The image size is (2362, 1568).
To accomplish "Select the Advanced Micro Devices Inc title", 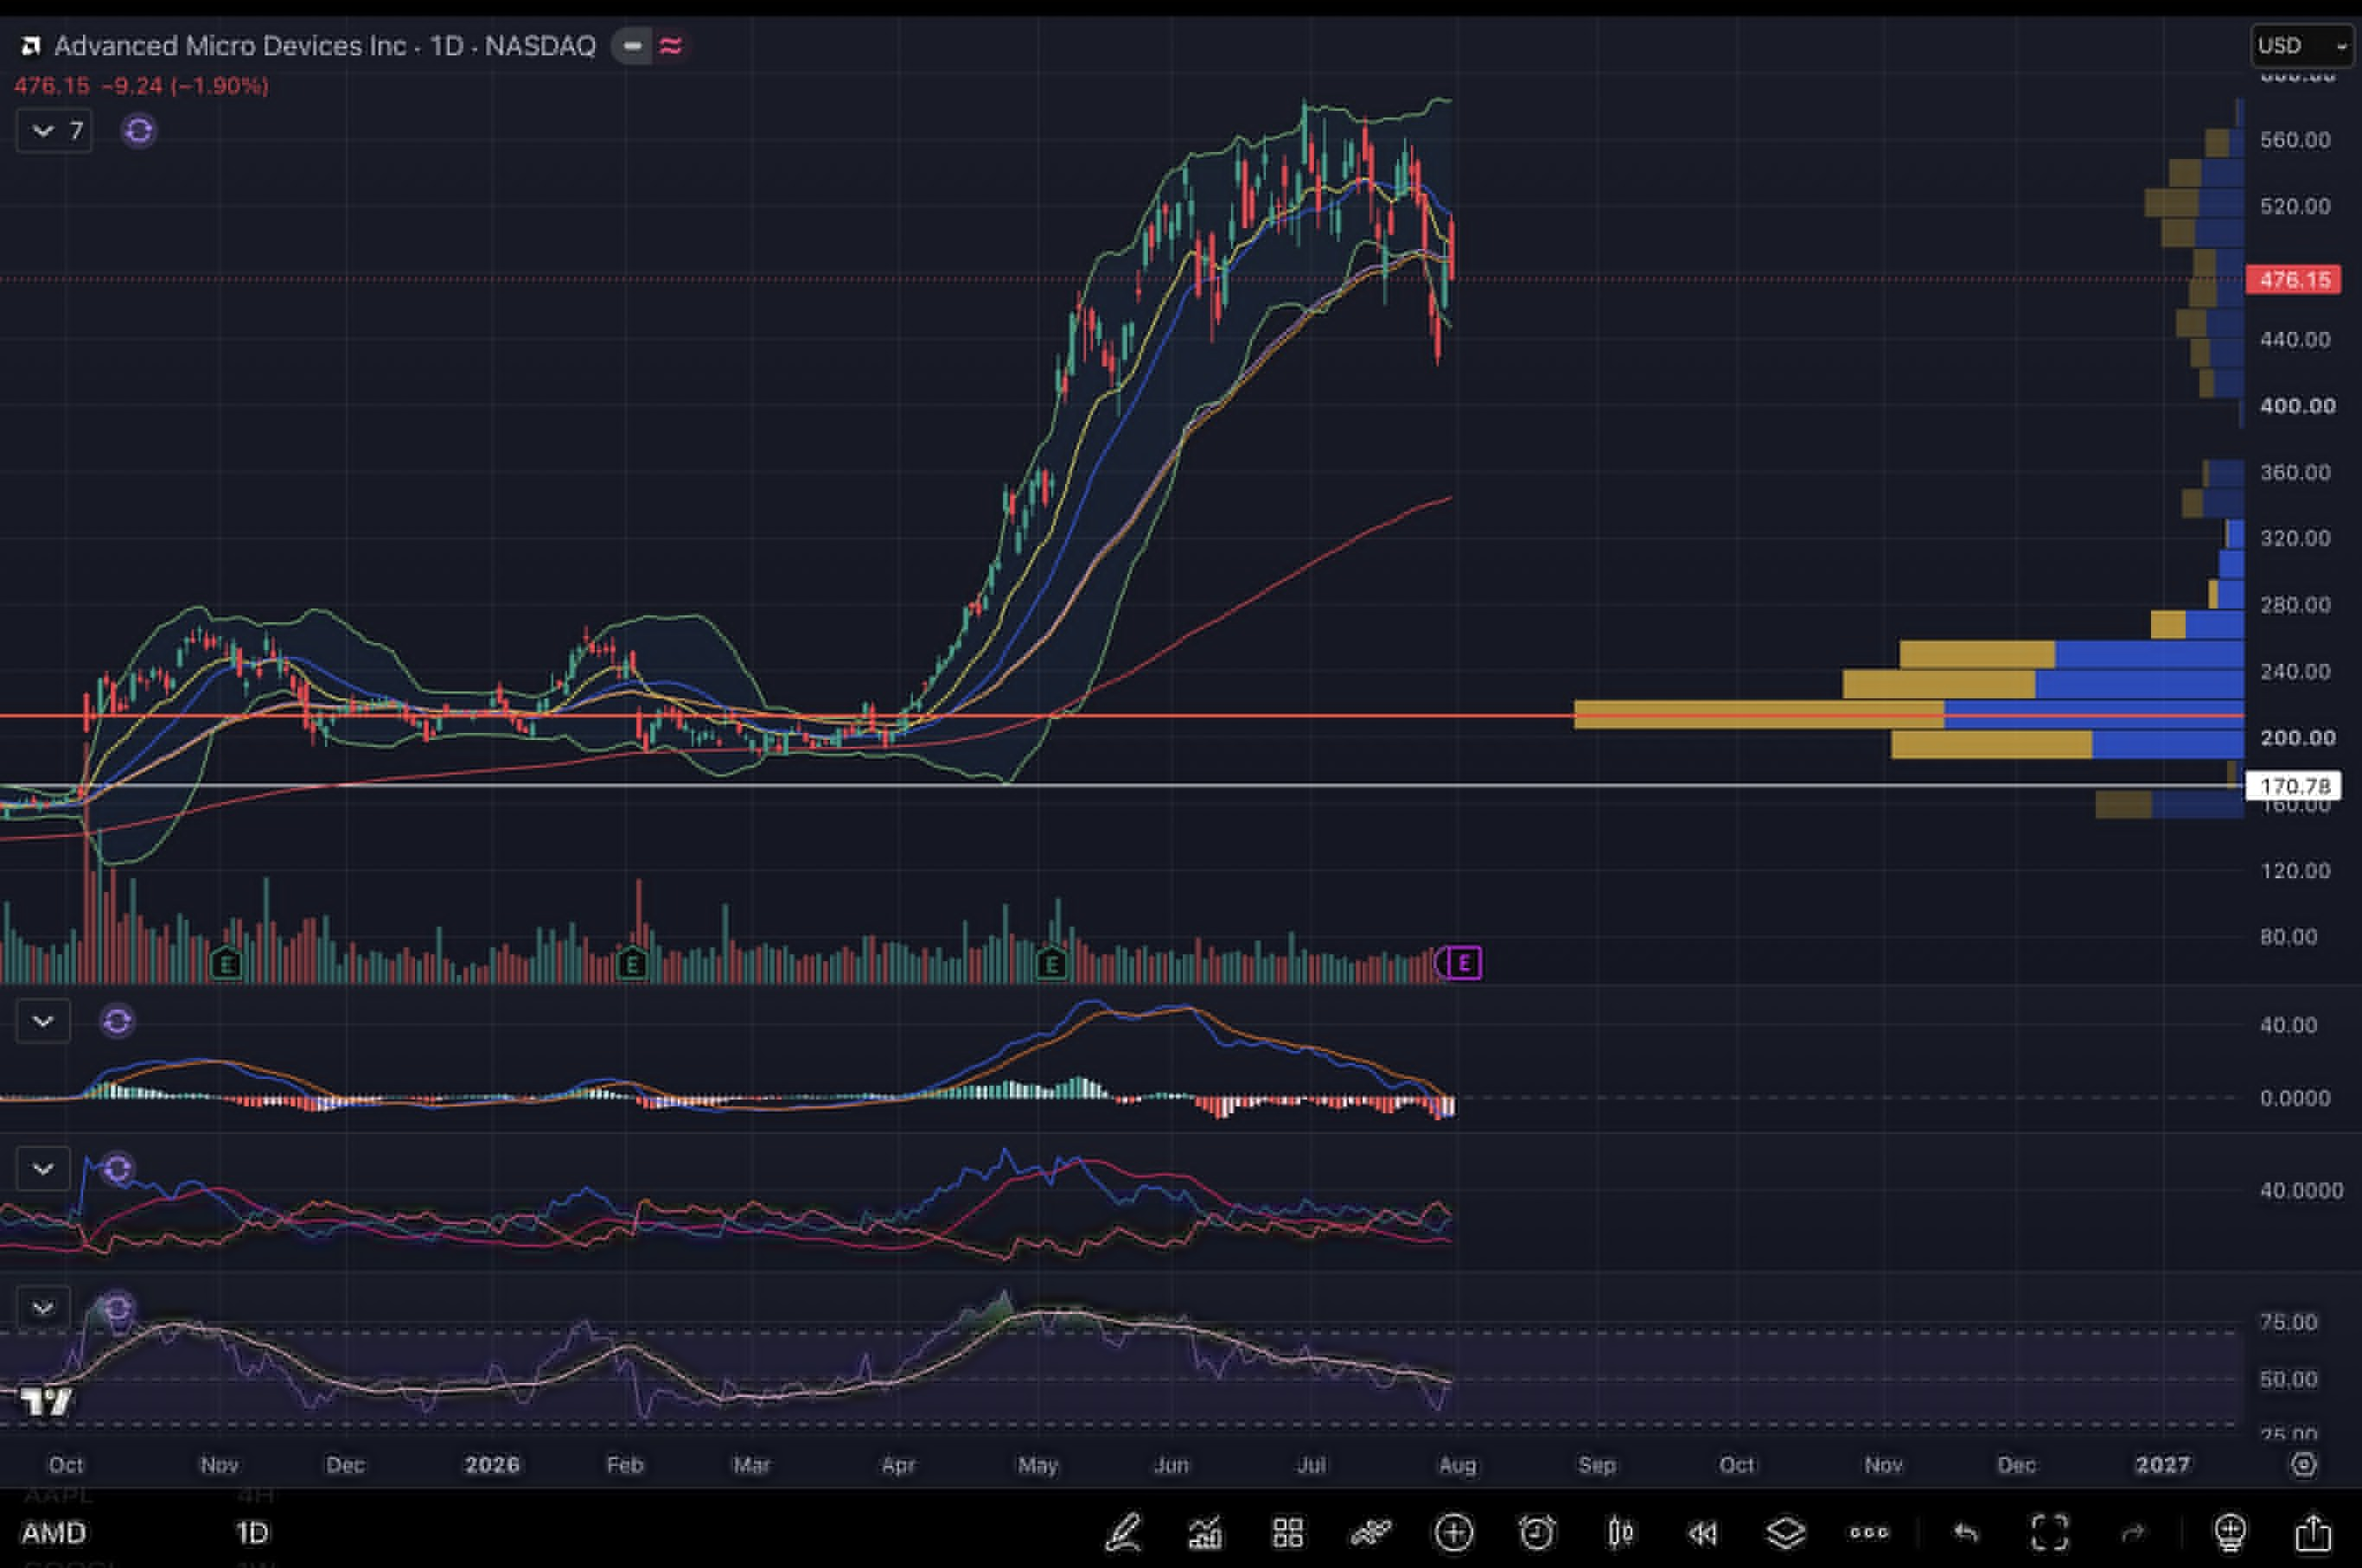I will point(230,46).
